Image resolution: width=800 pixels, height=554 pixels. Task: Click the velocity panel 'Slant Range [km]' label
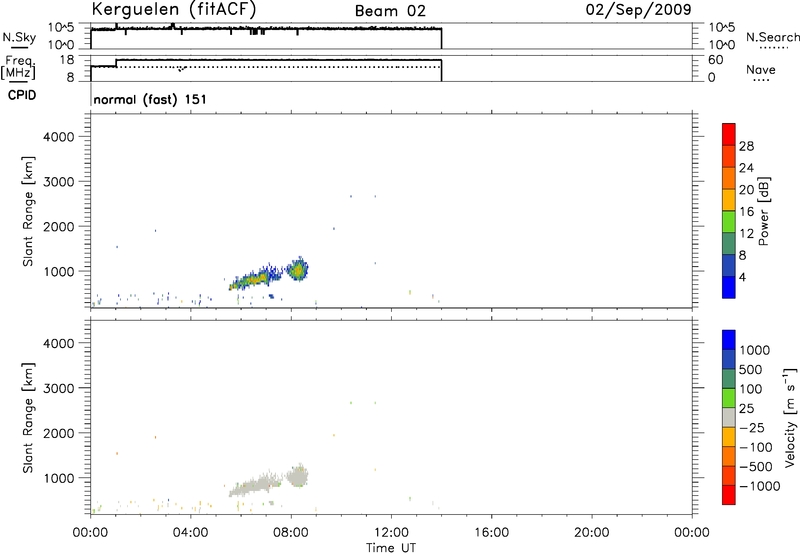[28, 417]
